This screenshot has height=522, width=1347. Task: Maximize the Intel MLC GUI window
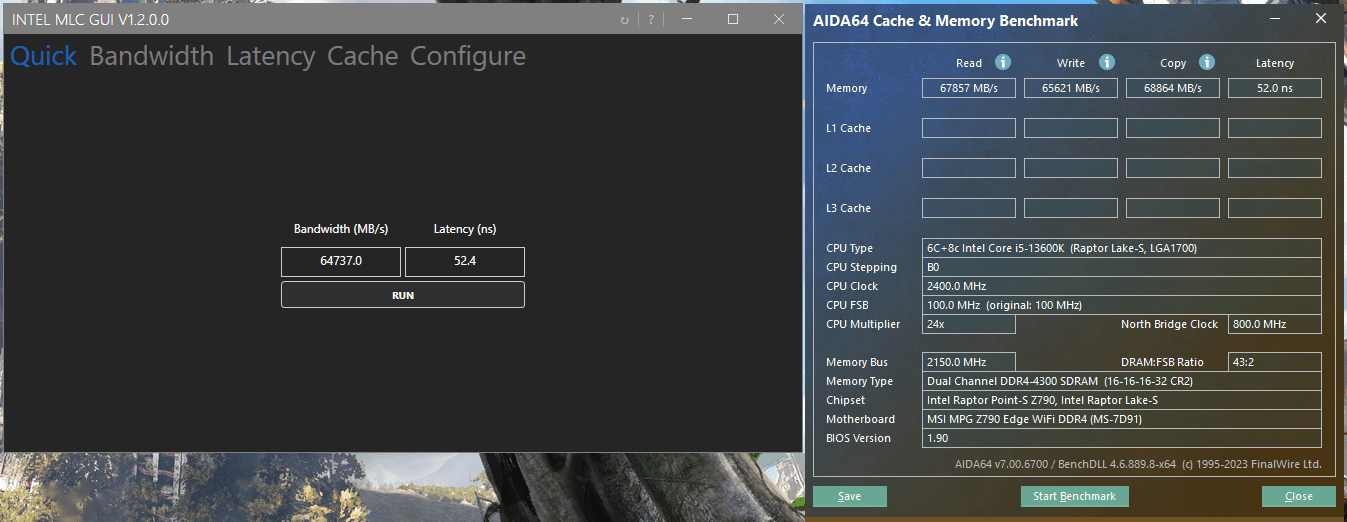[x=733, y=19]
